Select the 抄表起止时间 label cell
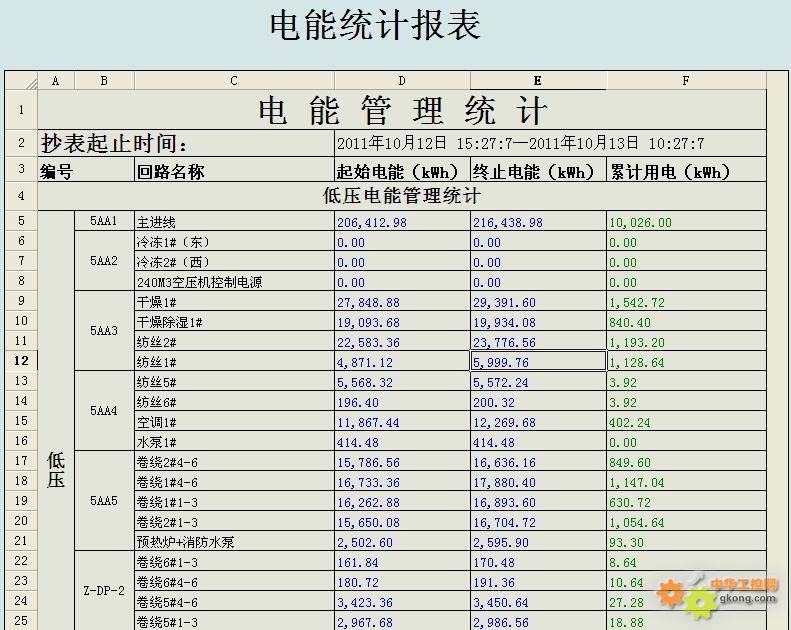 coord(185,144)
